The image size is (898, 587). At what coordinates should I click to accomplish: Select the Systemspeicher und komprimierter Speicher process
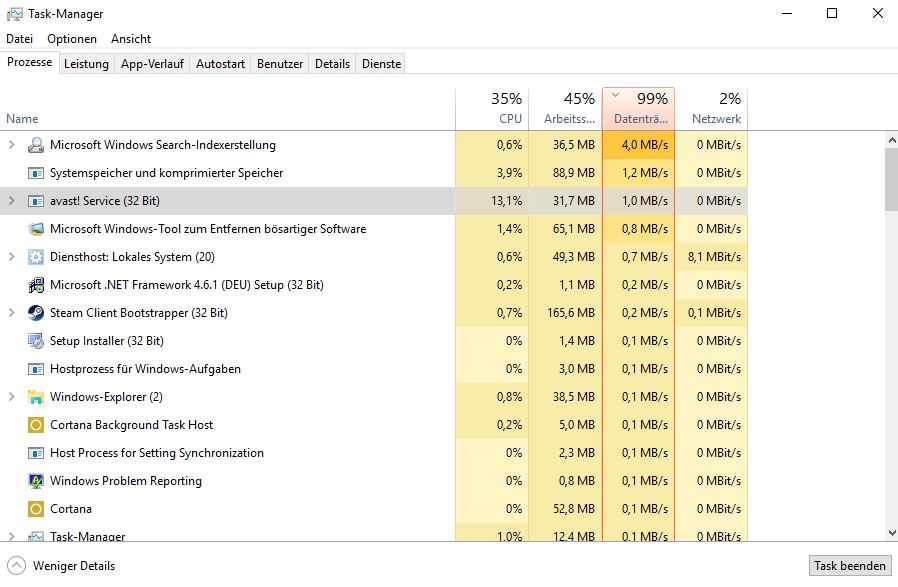[167, 173]
